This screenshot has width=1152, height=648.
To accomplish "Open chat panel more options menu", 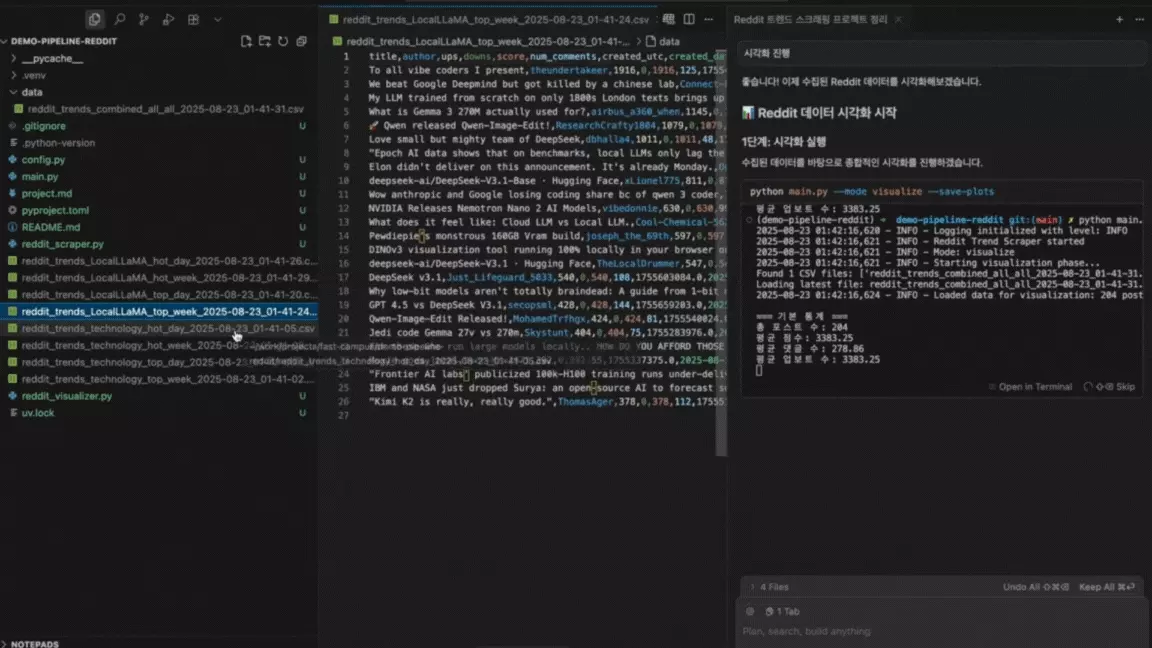I will coord(1140,19).
